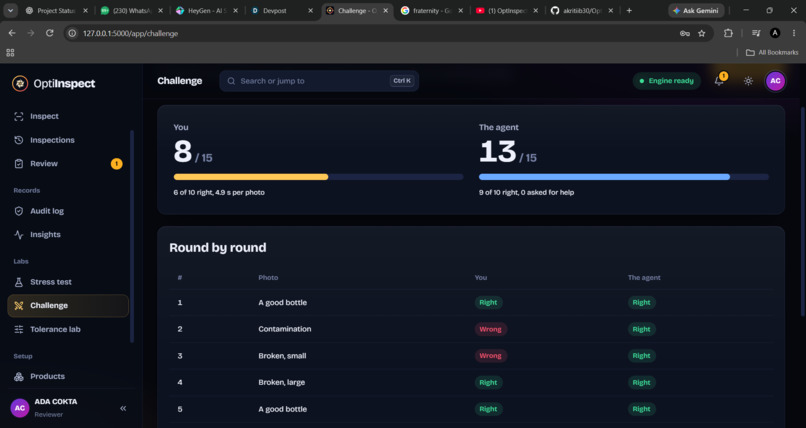Click the Audit log shield icon
The height and width of the screenshot is (428, 806).
pos(19,211)
